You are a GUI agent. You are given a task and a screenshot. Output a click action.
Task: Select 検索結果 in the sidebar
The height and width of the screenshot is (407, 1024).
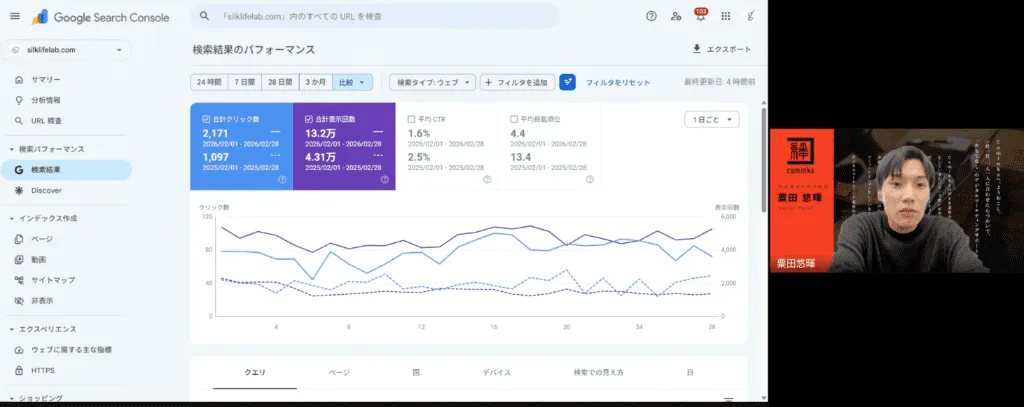pos(66,170)
